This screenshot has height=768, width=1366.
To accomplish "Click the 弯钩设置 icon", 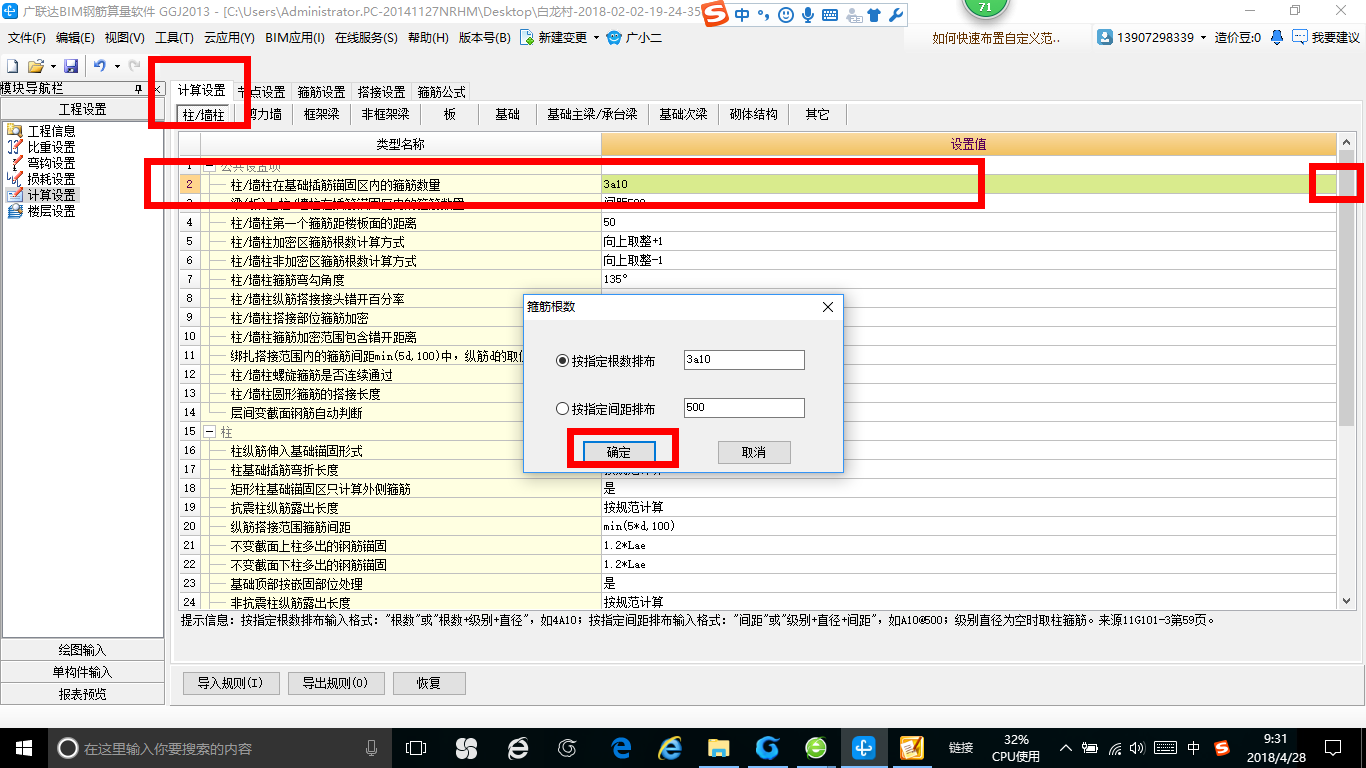I will tap(14, 163).
